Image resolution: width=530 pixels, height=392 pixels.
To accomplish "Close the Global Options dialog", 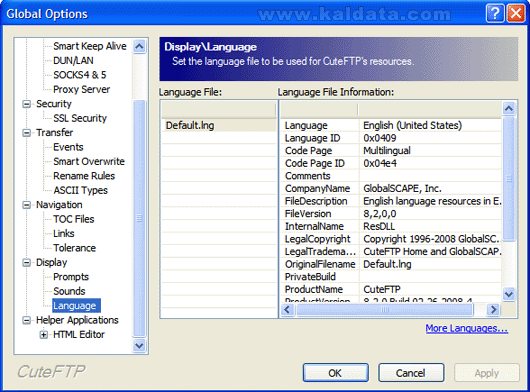I will (x=516, y=14).
